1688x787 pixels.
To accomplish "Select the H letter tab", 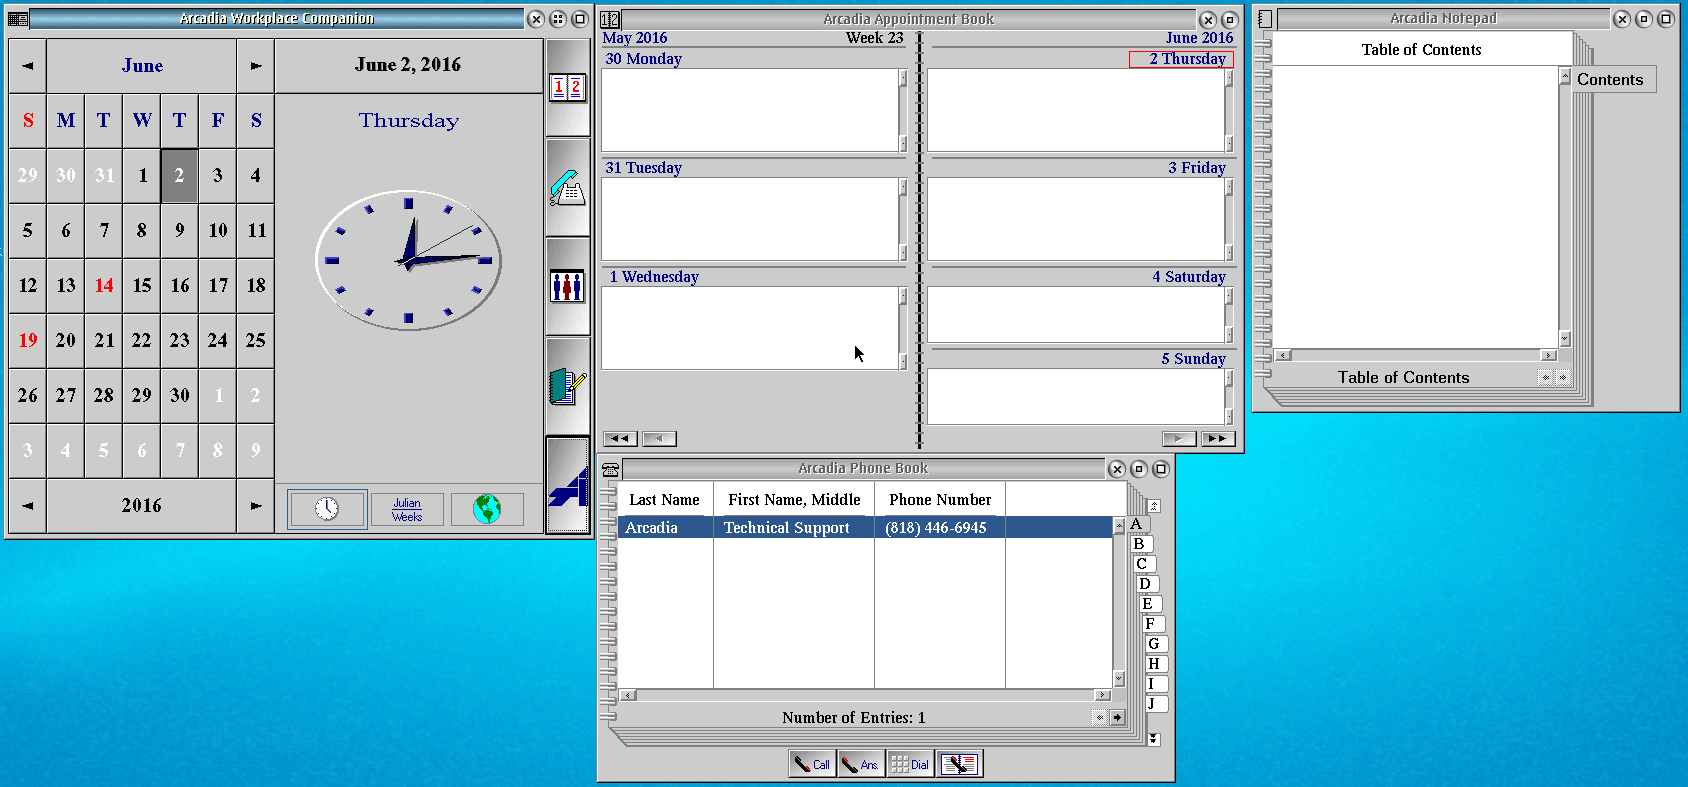I will (x=1155, y=664).
